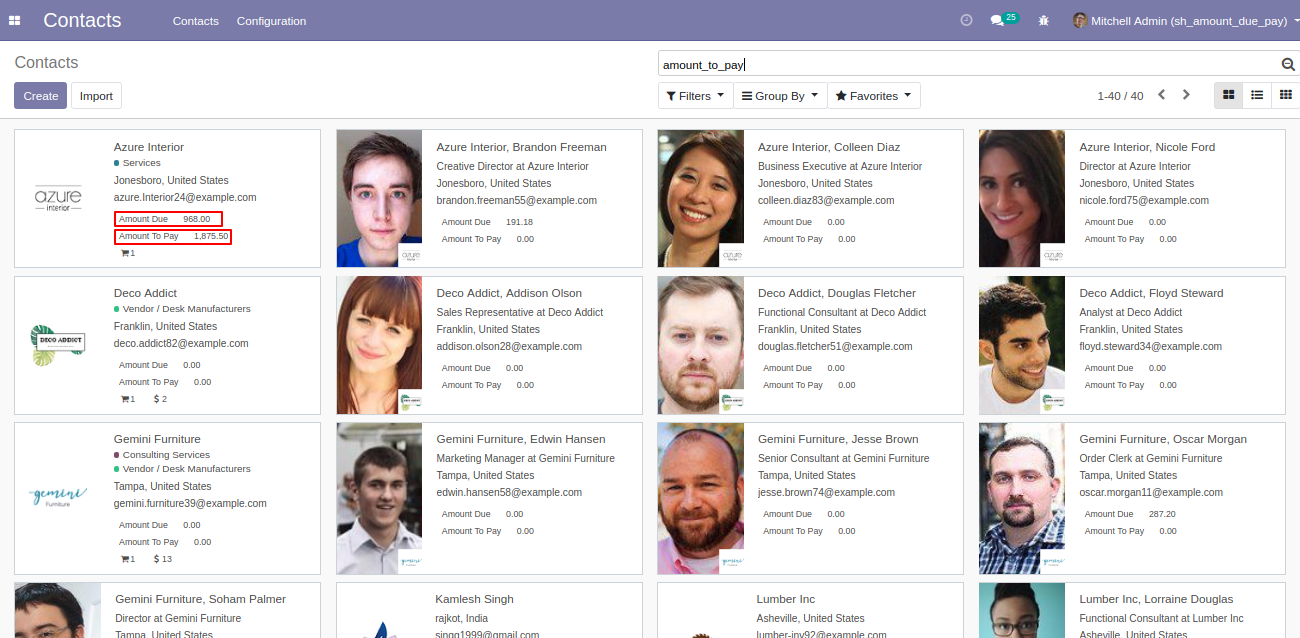Click the Import button
Image resolution: width=1300 pixels, height=638 pixels.
tap(96, 96)
